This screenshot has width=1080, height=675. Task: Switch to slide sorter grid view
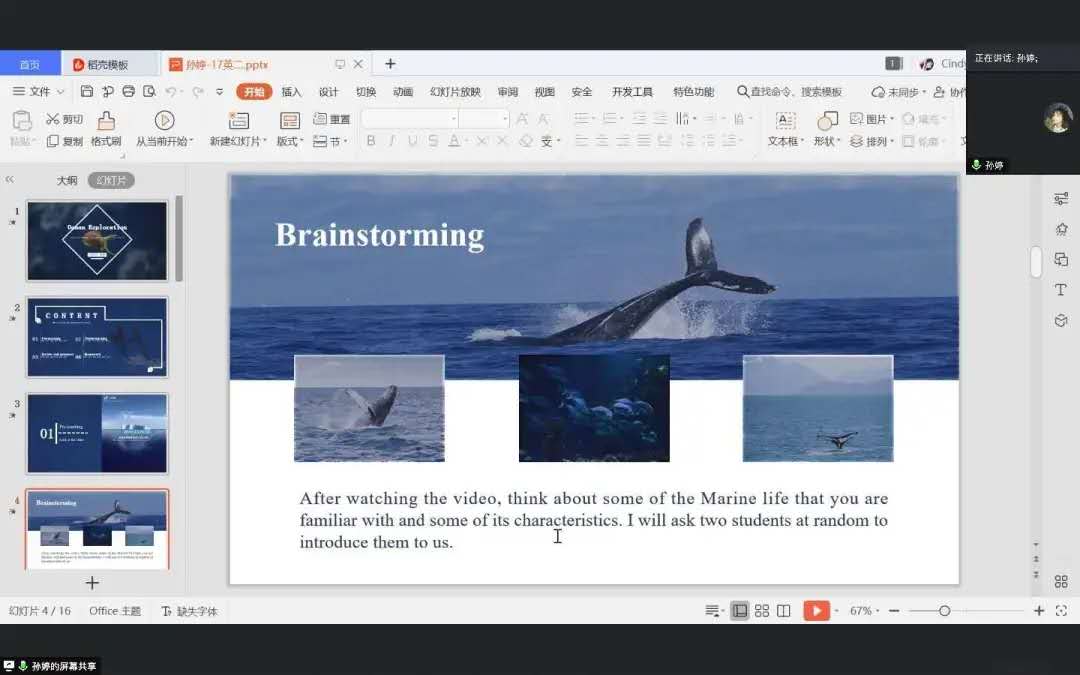[762, 611]
